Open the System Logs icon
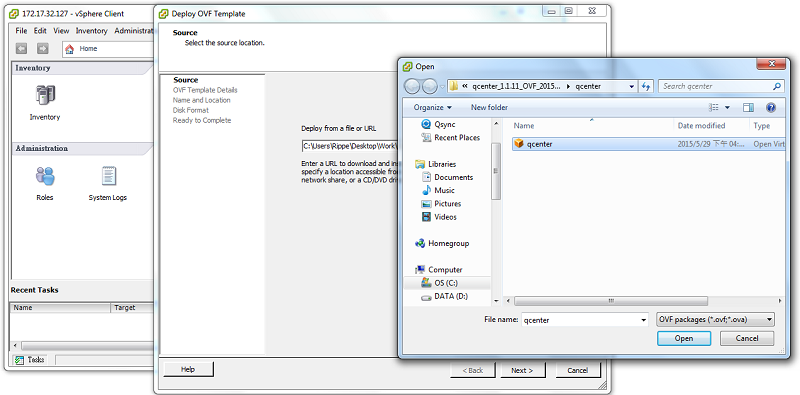The height and width of the screenshot is (395, 800). coord(108,176)
